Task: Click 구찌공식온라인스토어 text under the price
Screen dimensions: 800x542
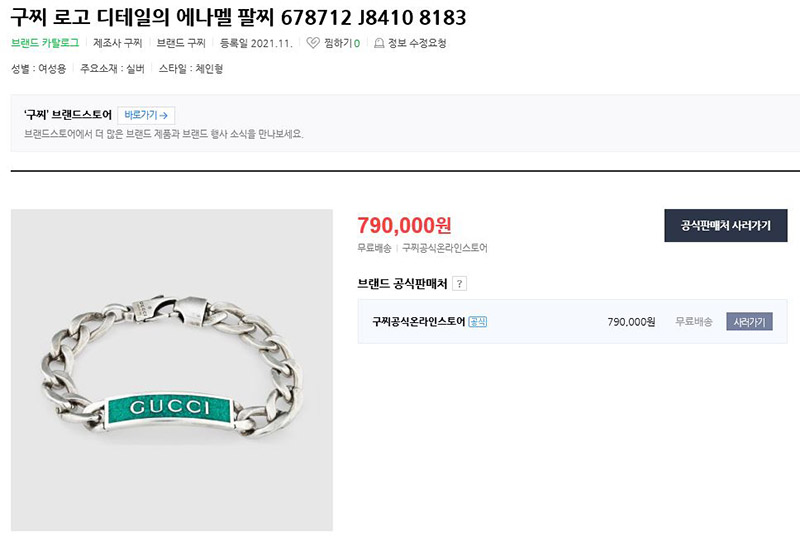Action: click(x=445, y=248)
